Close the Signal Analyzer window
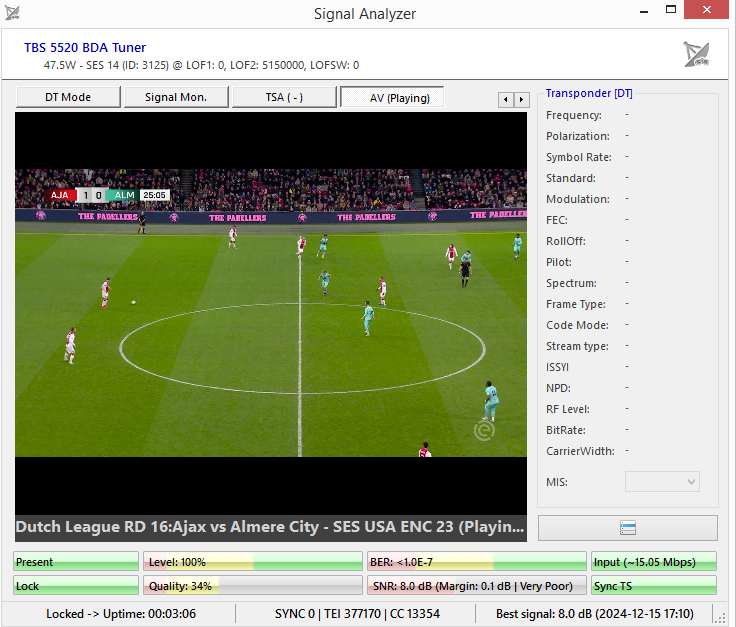 (x=706, y=9)
